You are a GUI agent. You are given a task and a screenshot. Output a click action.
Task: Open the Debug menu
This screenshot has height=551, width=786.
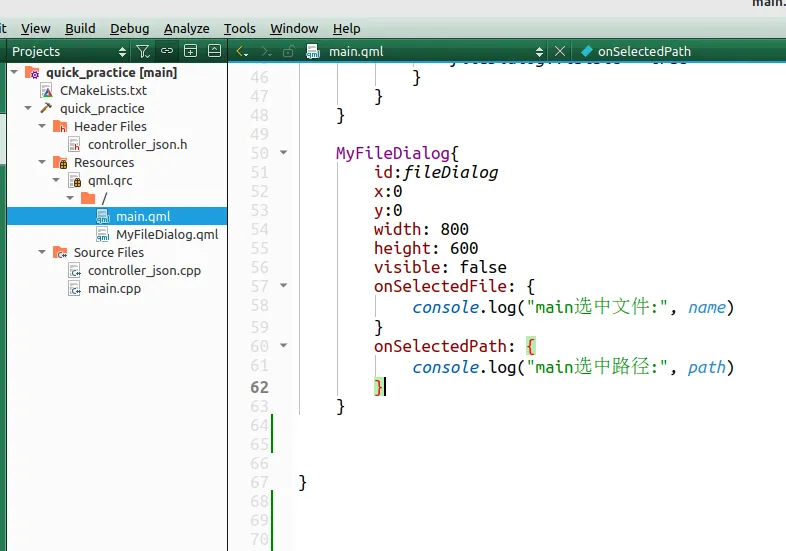click(x=129, y=29)
